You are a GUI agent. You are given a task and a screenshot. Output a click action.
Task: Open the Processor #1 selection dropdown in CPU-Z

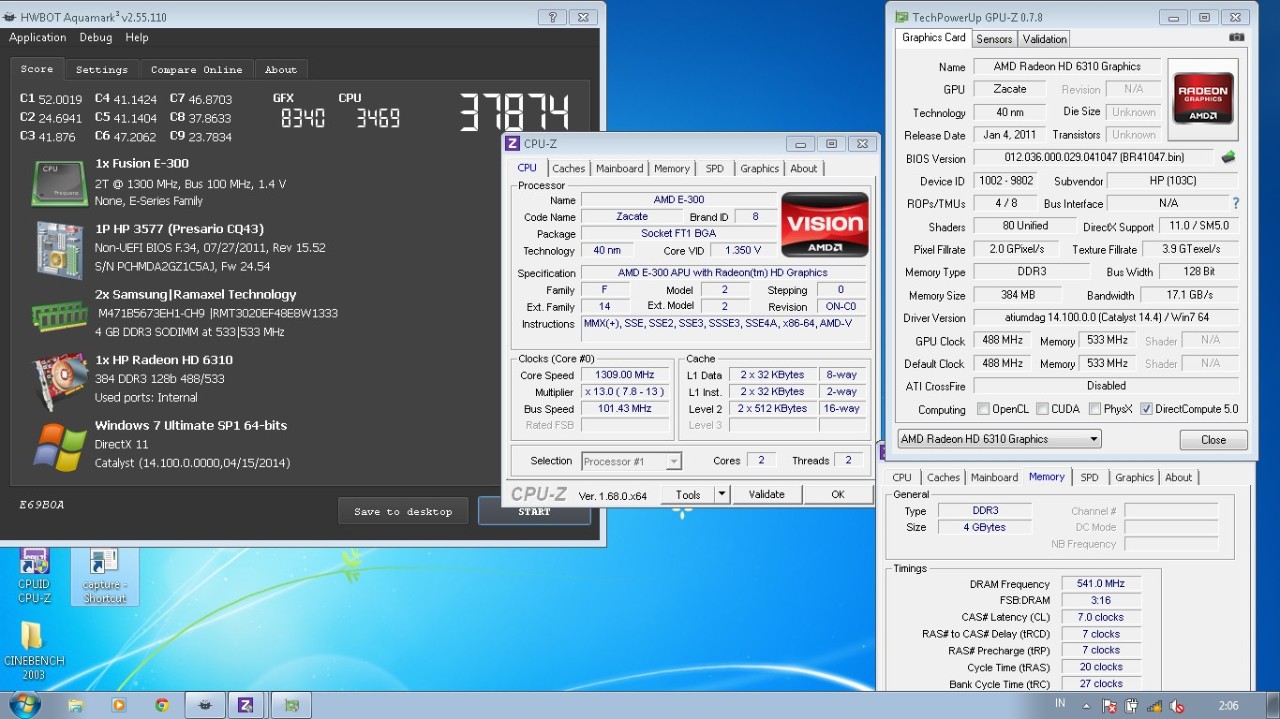[x=631, y=461]
